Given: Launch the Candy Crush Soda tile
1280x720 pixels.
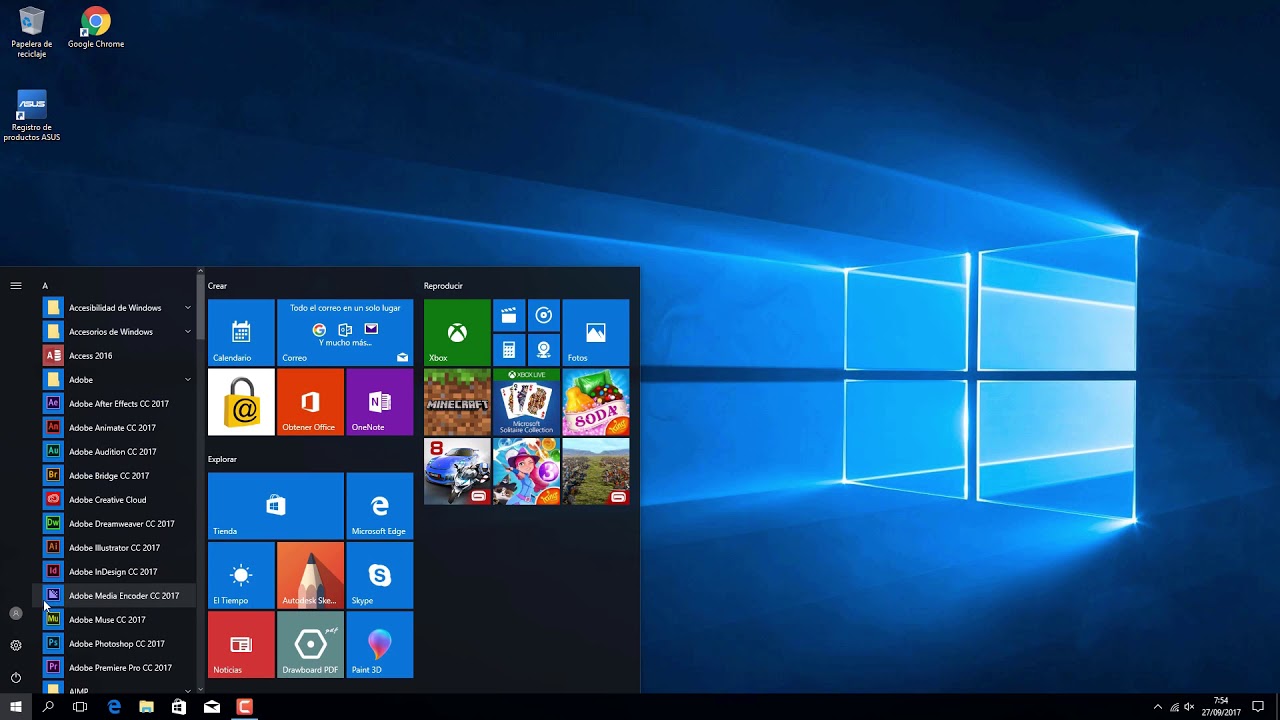Looking at the screenshot, I should pyautogui.click(x=596, y=402).
